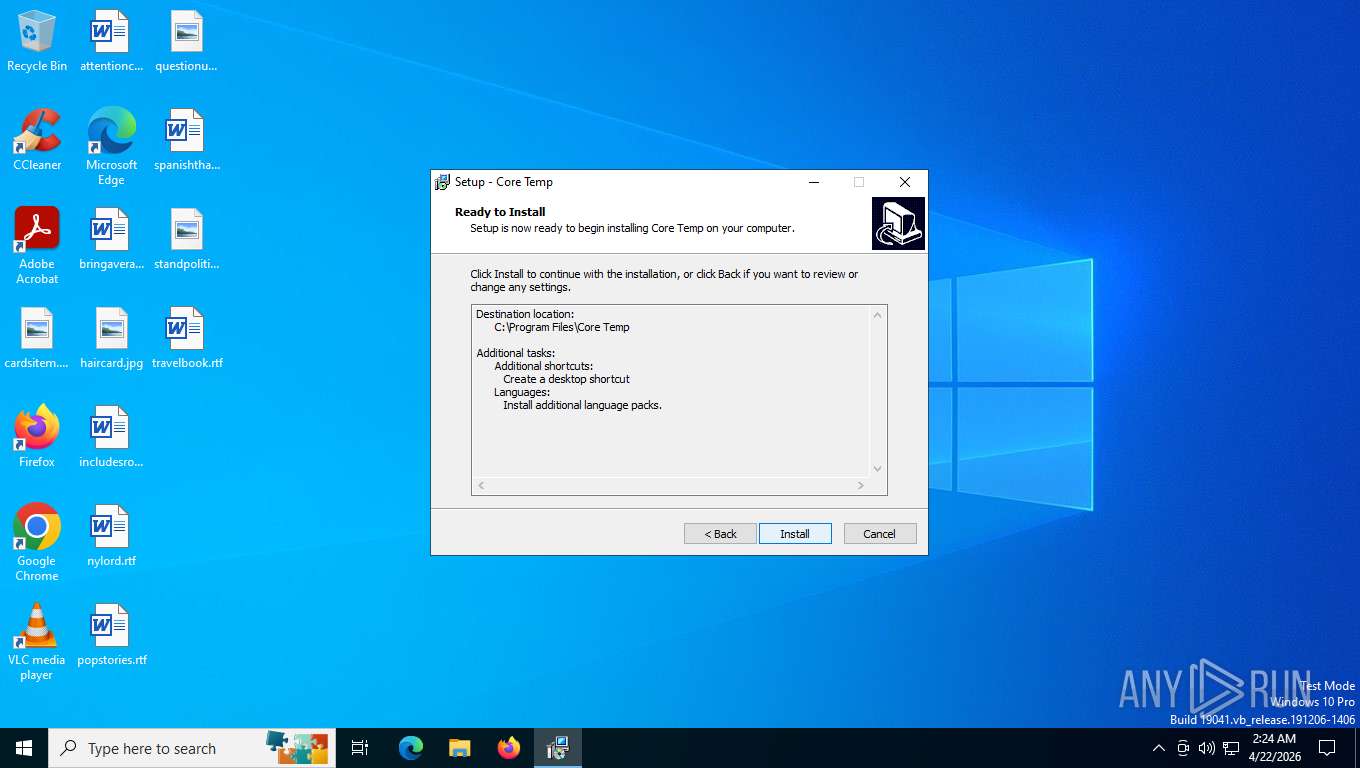Open the clock and calendar flyout
This screenshot has width=1360, height=768.
[x=1276, y=748]
